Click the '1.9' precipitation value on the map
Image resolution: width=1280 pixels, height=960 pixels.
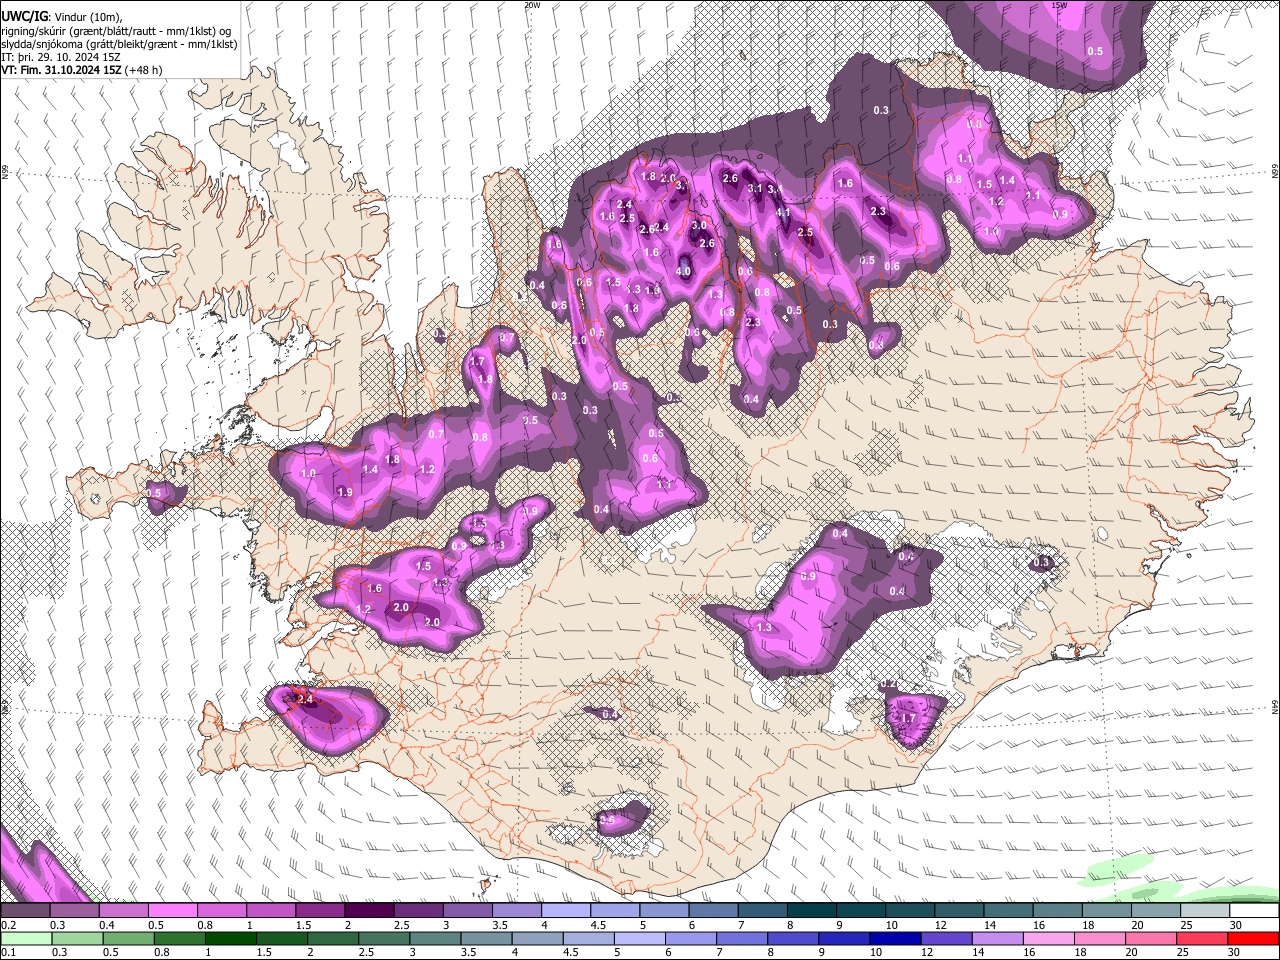345,492
